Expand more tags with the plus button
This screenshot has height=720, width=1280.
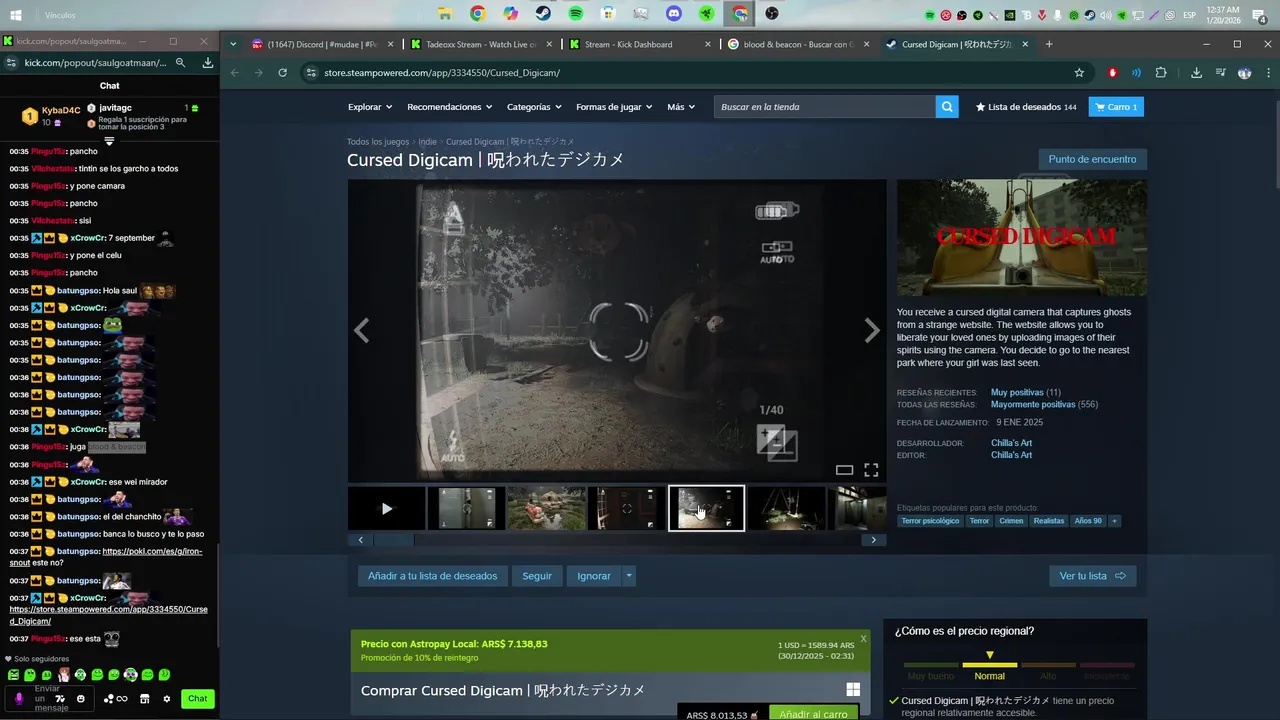click(x=1114, y=521)
